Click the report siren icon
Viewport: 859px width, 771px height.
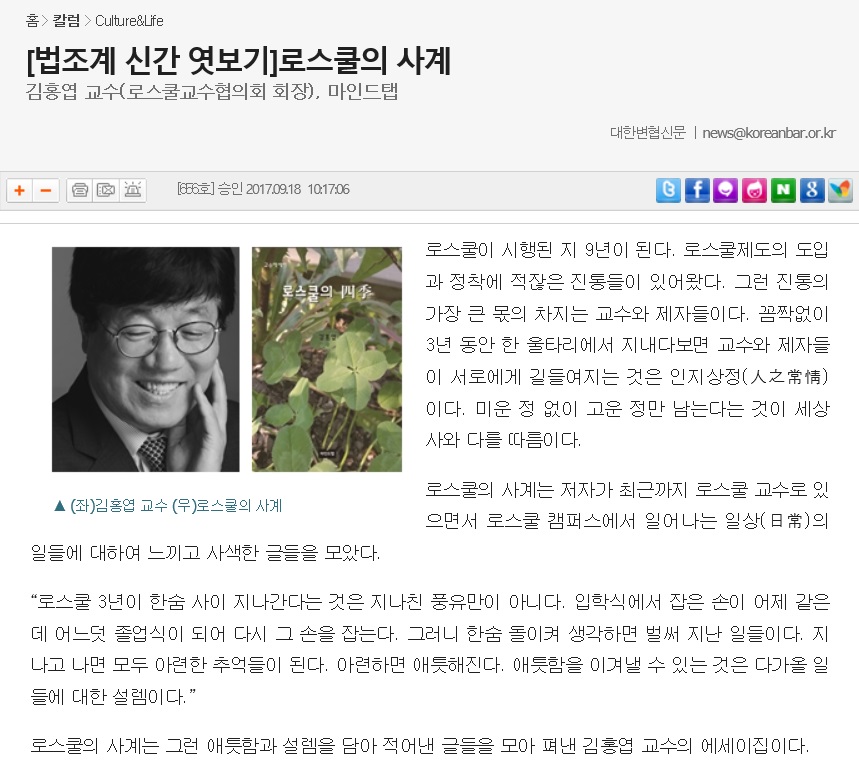coord(133,191)
